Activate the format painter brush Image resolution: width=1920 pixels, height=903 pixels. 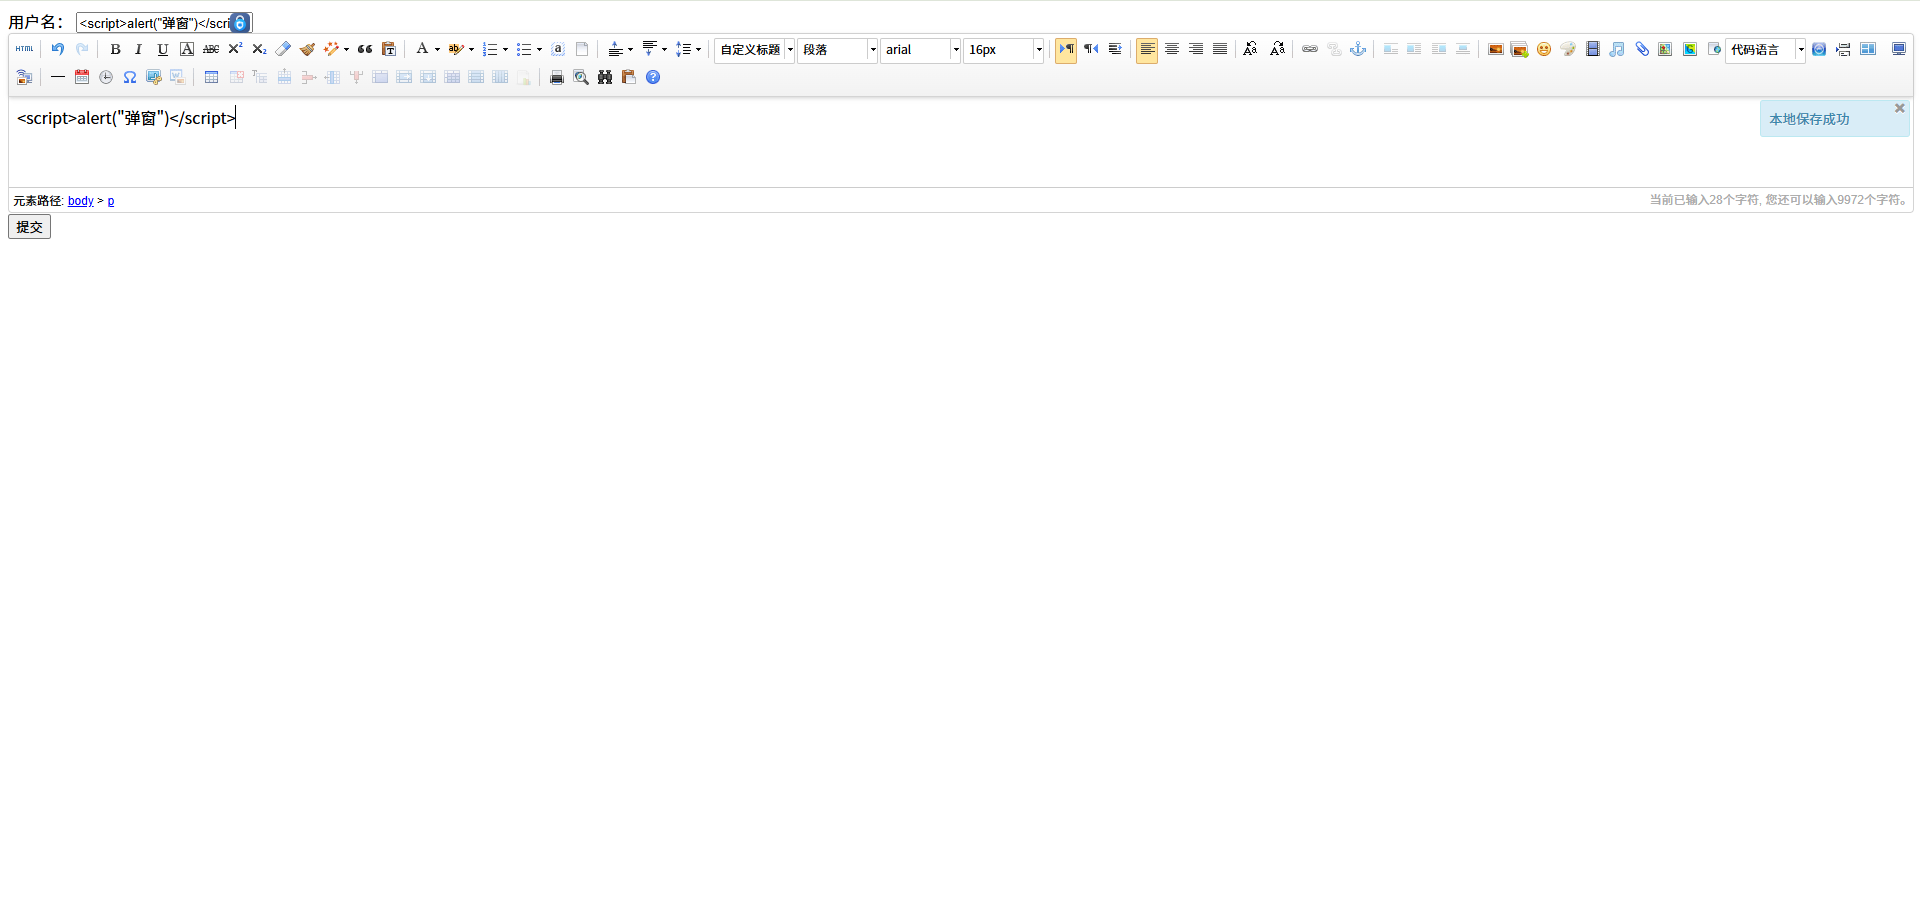307,49
